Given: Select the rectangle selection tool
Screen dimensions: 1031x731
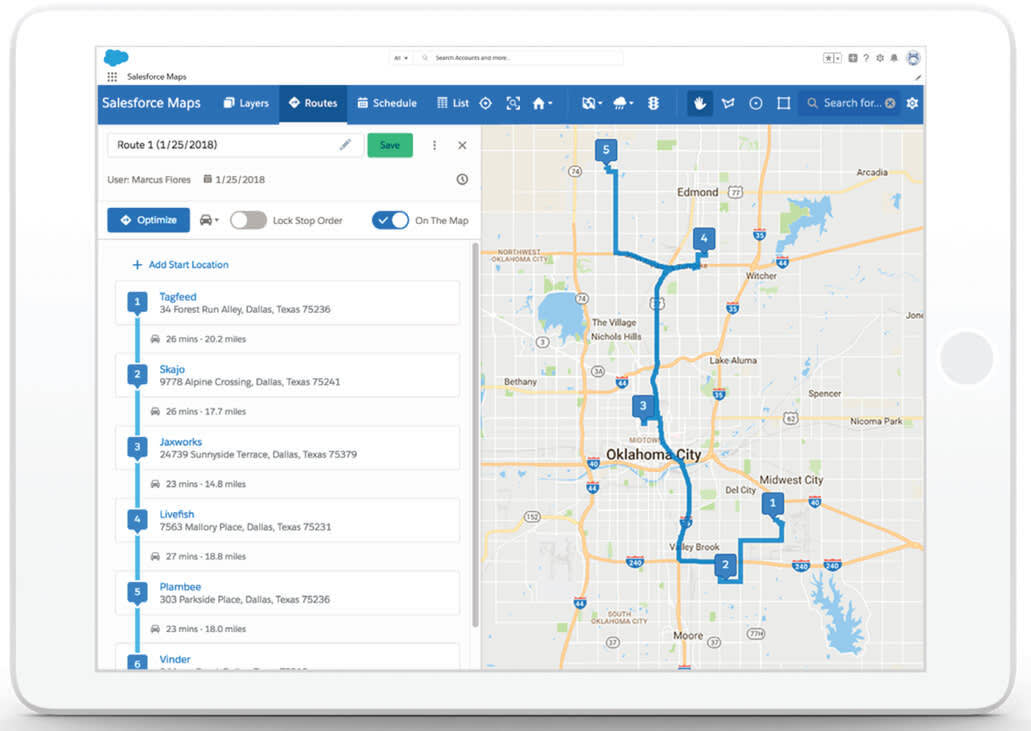Looking at the screenshot, I should tap(786, 103).
